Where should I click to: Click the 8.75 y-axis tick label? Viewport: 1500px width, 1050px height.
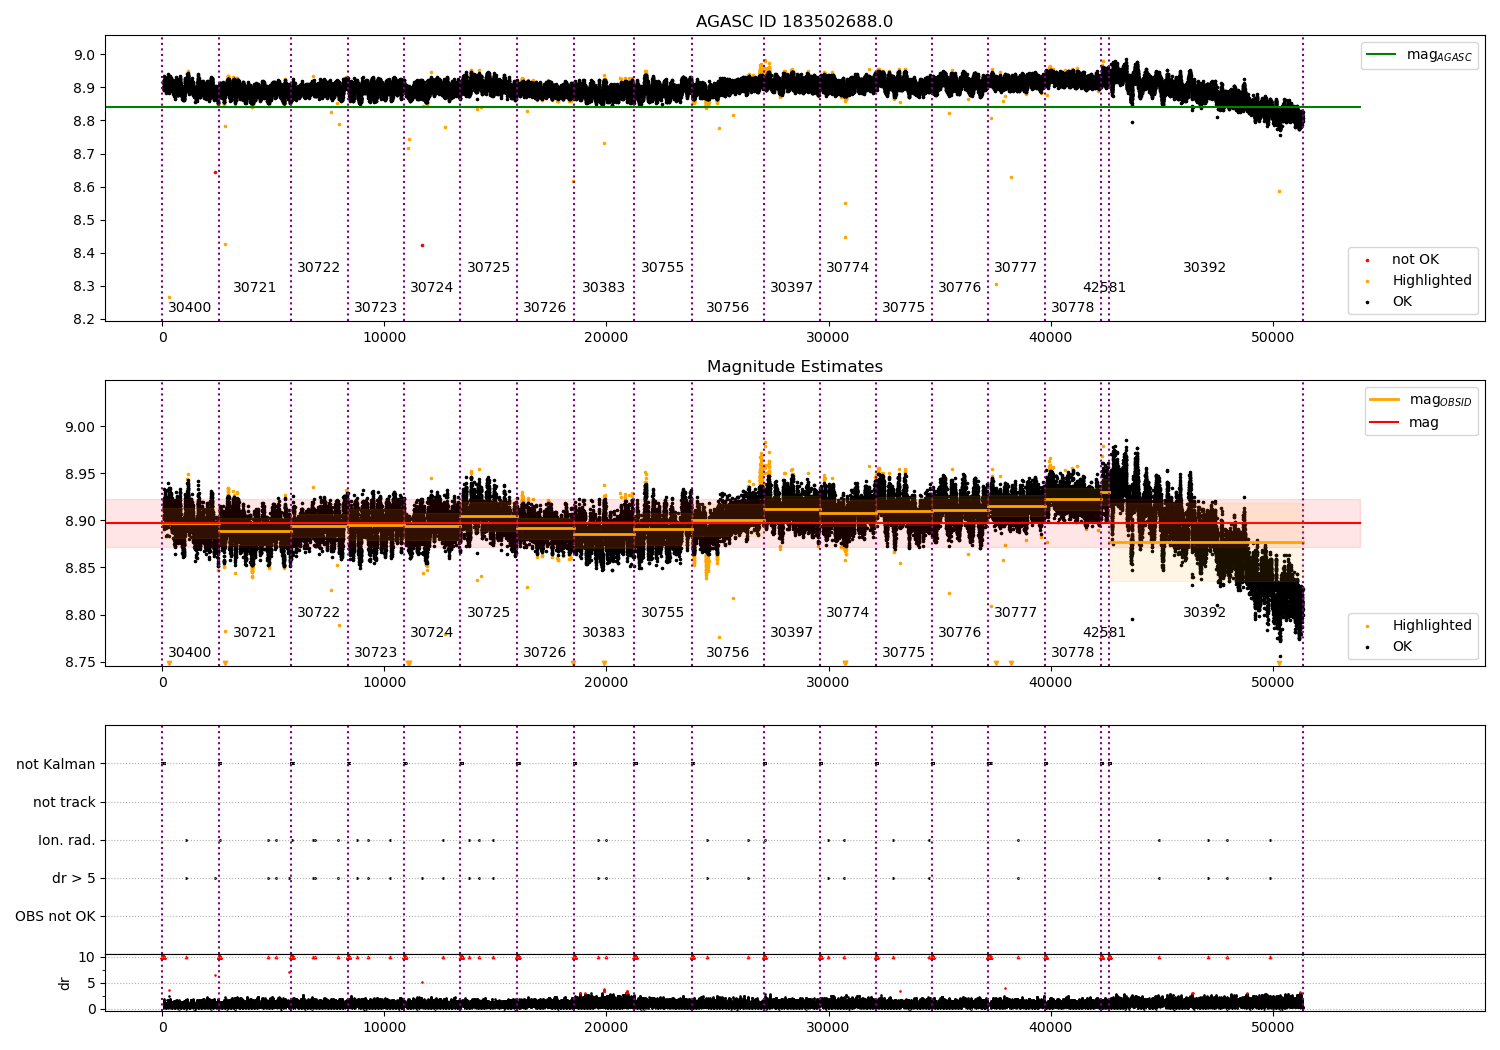pyautogui.click(x=82, y=663)
